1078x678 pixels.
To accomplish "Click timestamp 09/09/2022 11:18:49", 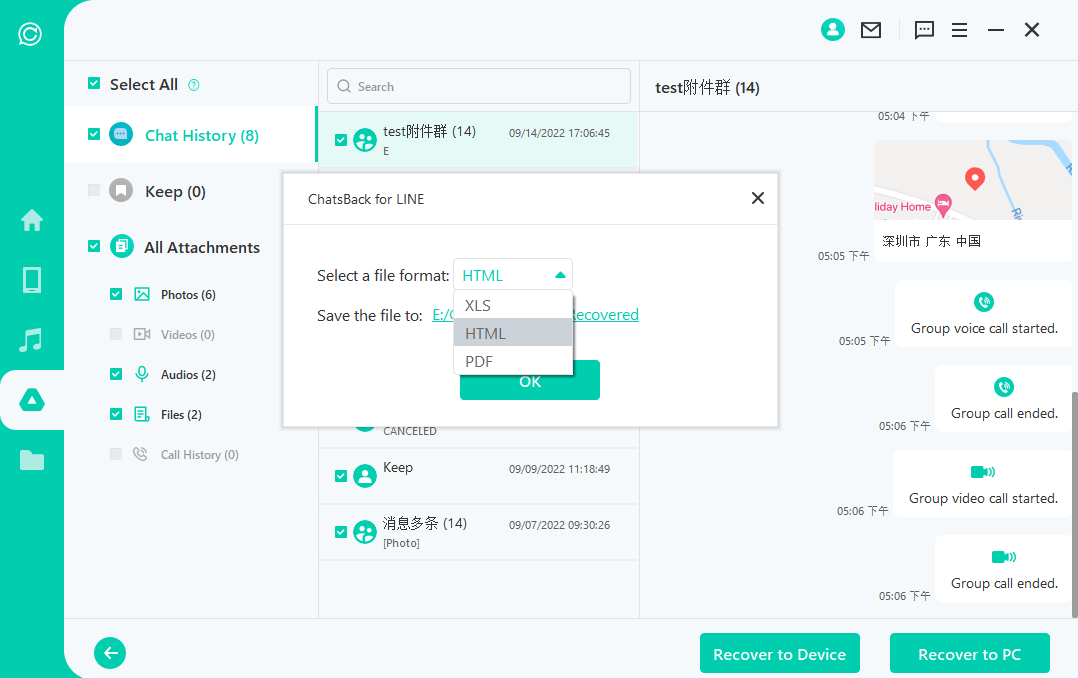I will [x=559, y=469].
